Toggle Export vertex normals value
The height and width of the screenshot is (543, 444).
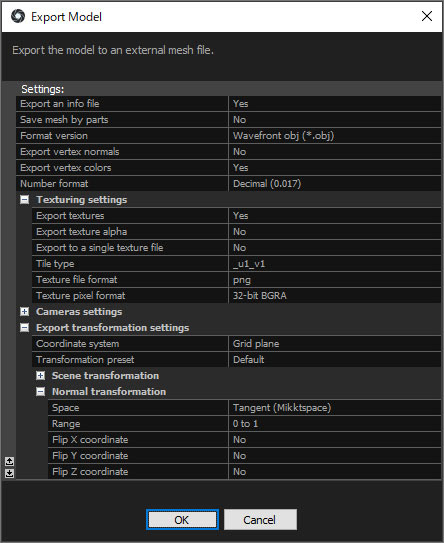point(335,152)
